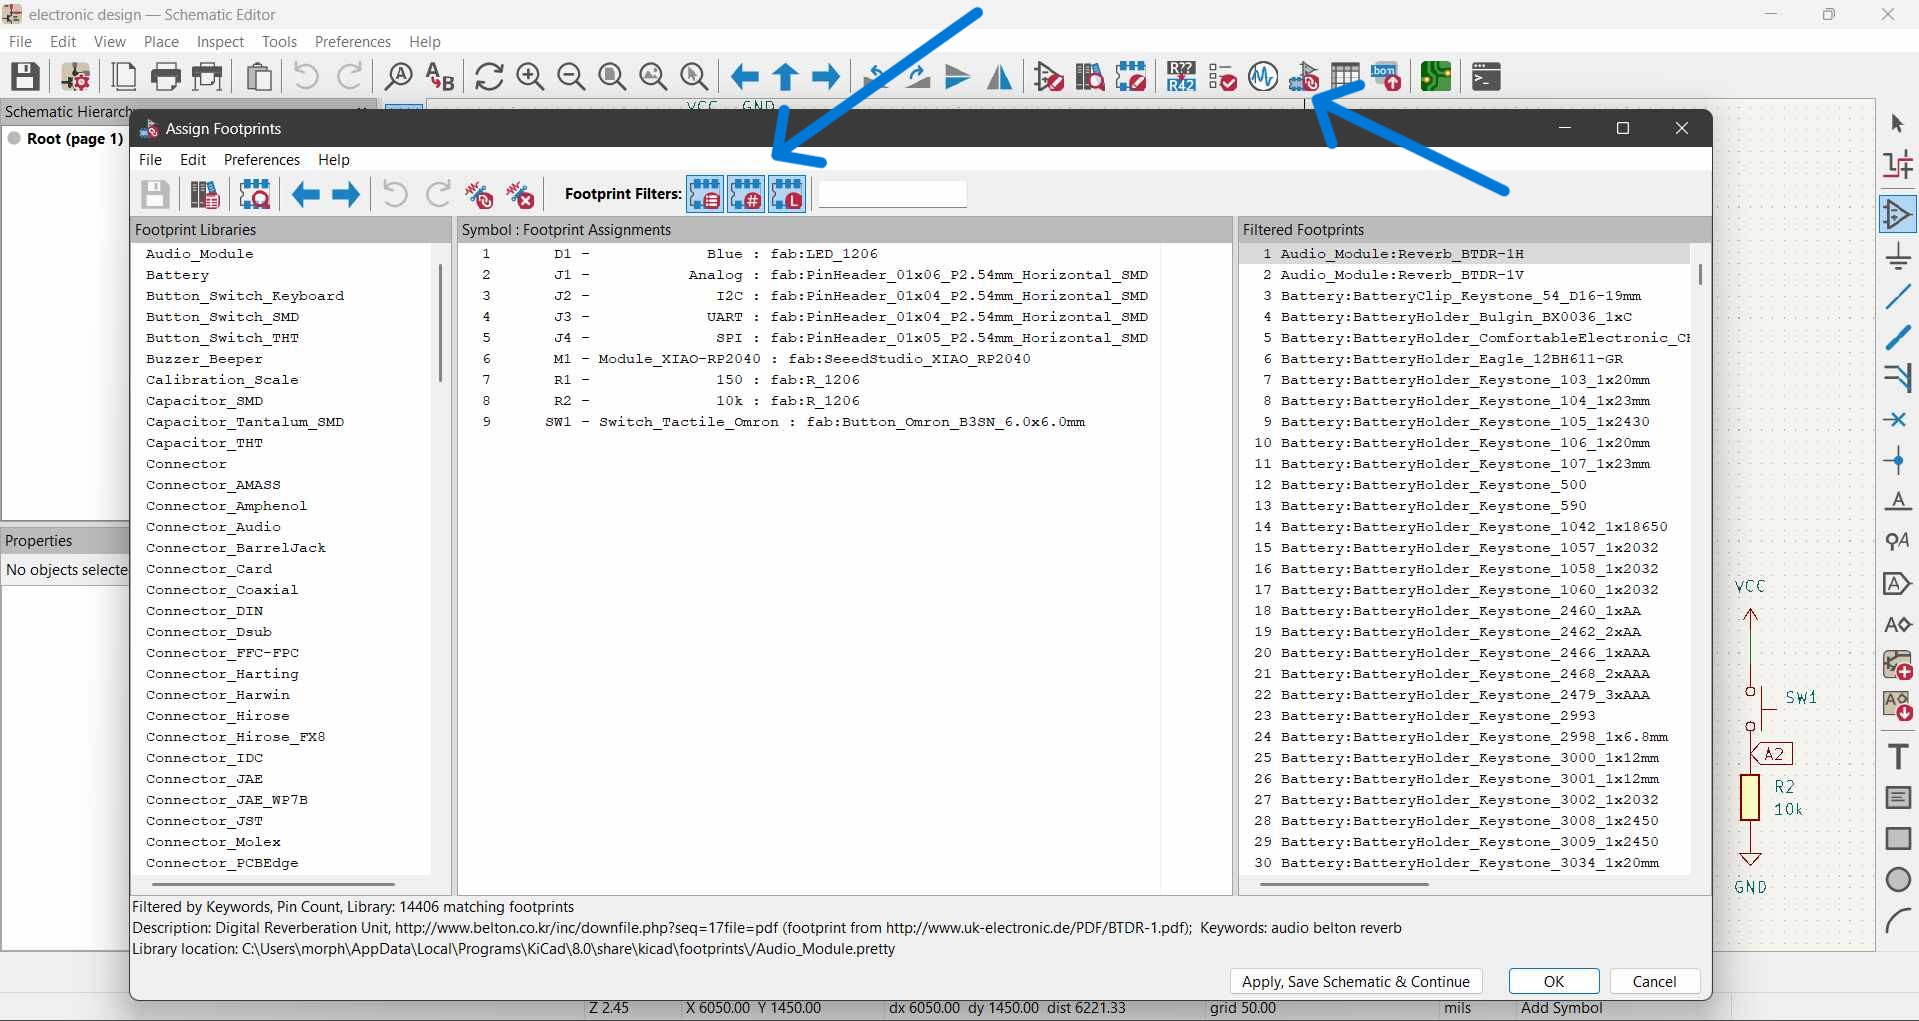
Task: Click the Find icon in the Schematic Editor
Action: click(398, 76)
